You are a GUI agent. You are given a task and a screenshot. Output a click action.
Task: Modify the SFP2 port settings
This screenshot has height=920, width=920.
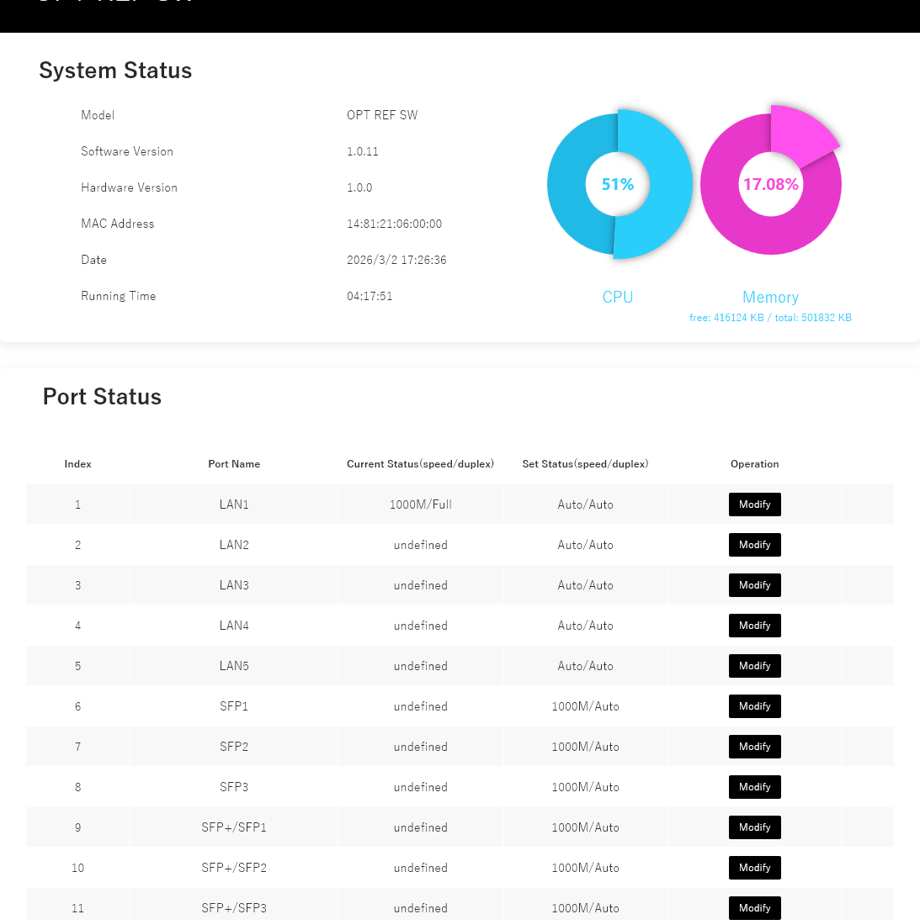click(755, 746)
